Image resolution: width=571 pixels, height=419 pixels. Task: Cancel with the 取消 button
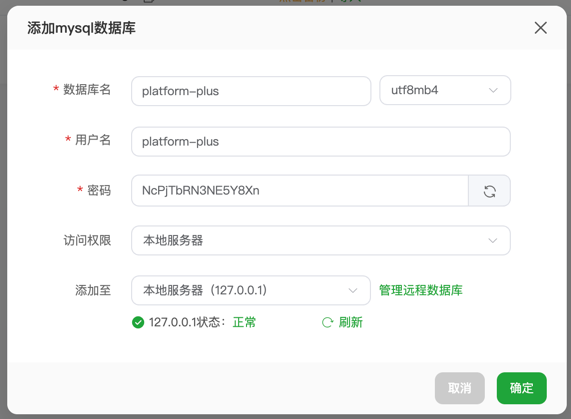pos(460,388)
